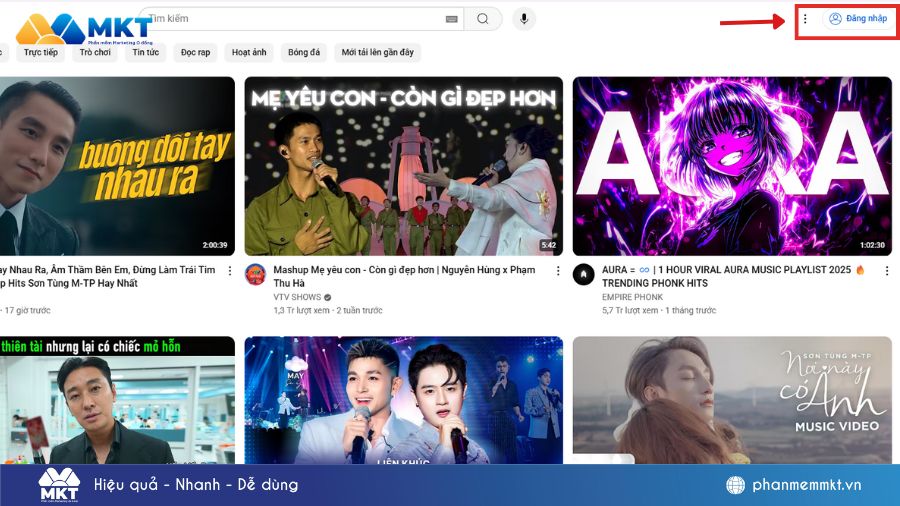The height and width of the screenshot is (506, 900).
Task: Click the search magnifier button
Action: 483,19
